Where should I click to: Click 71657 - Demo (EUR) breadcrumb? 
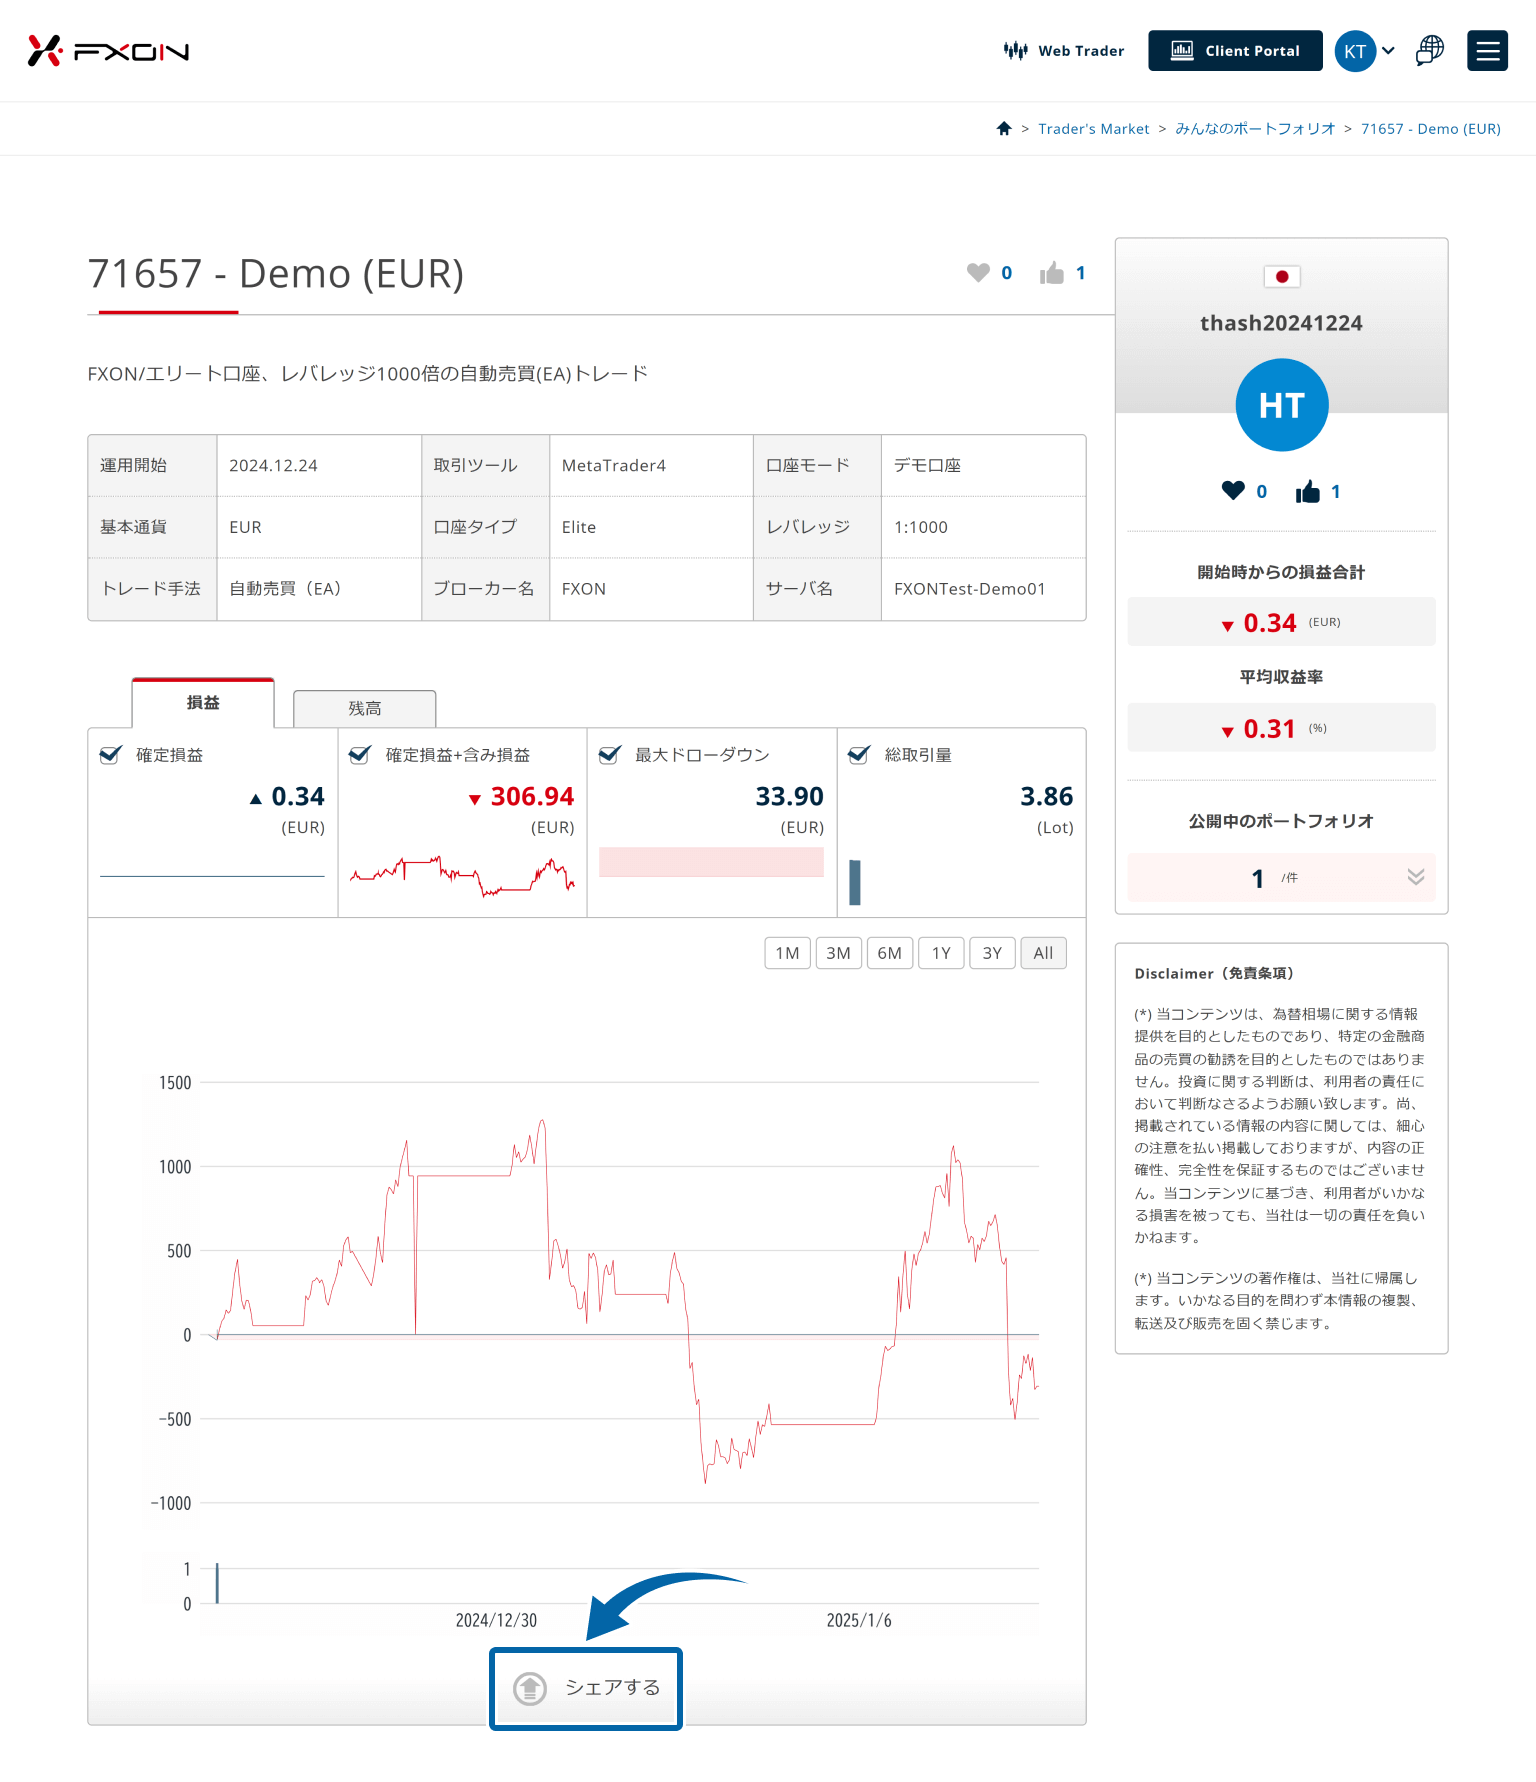1430,129
